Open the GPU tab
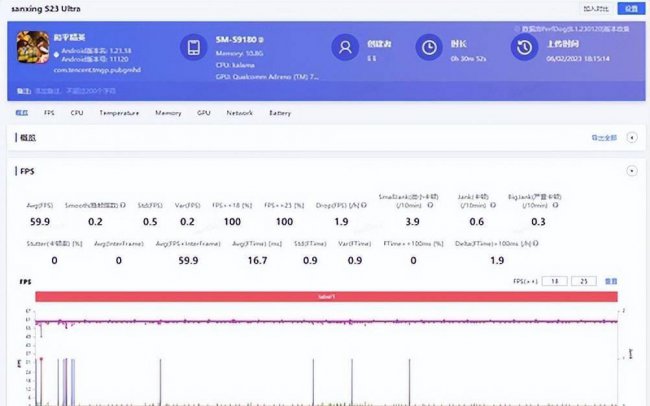Image resolution: width=650 pixels, height=406 pixels. (204, 113)
